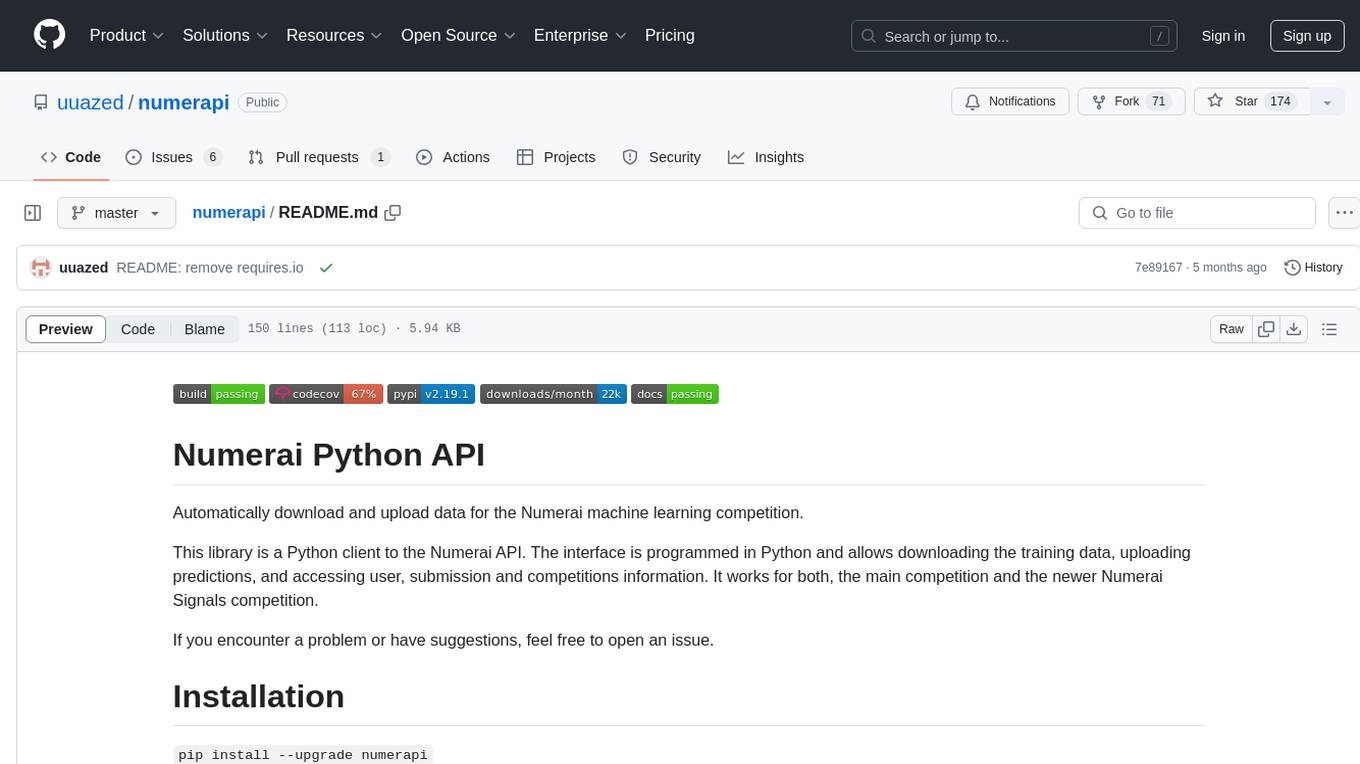The height and width of the screenshot is (764, 1360).
Task: Expand the Open Source menu
Action: point(458,35)
